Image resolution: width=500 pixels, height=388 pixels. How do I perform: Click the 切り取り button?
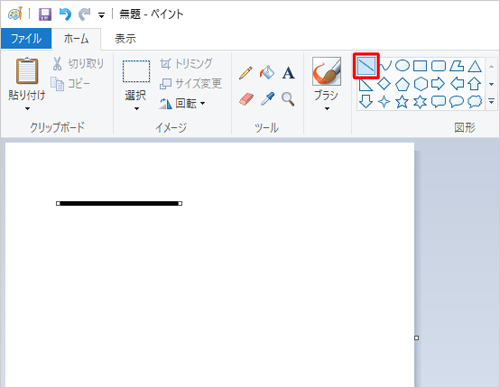click(78, 63)
